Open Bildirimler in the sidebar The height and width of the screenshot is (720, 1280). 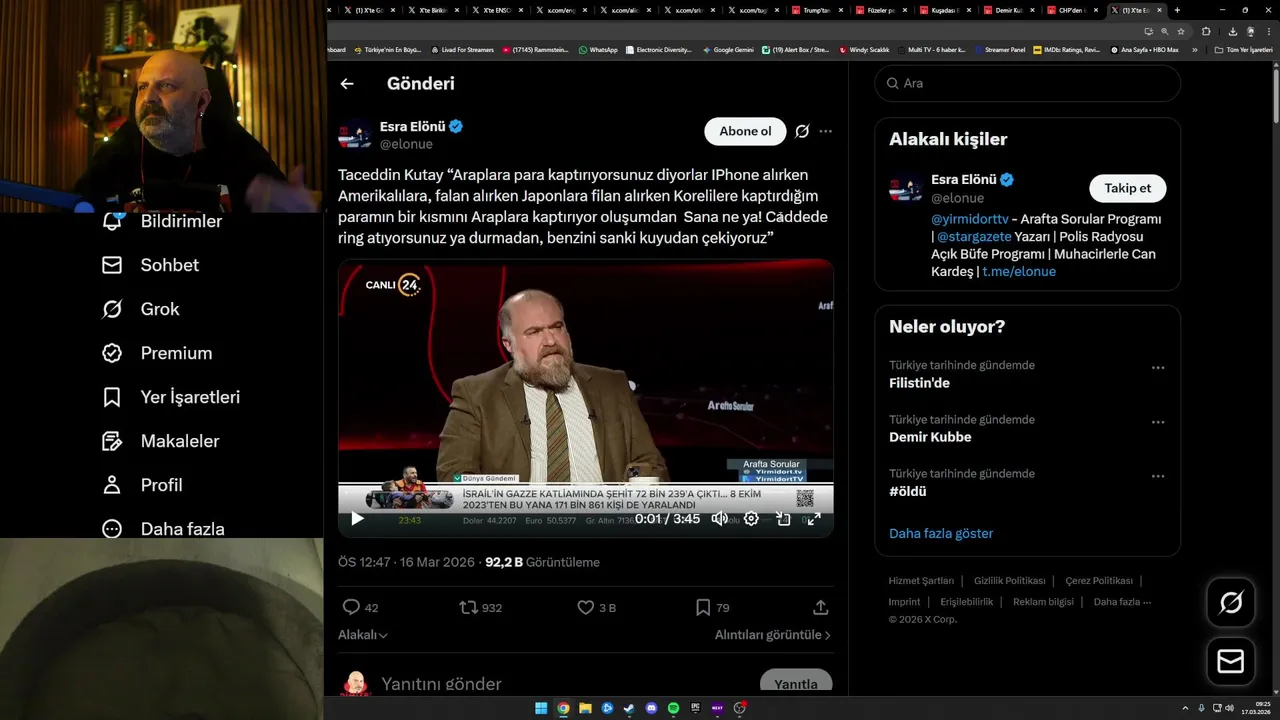tap(162, 221)
